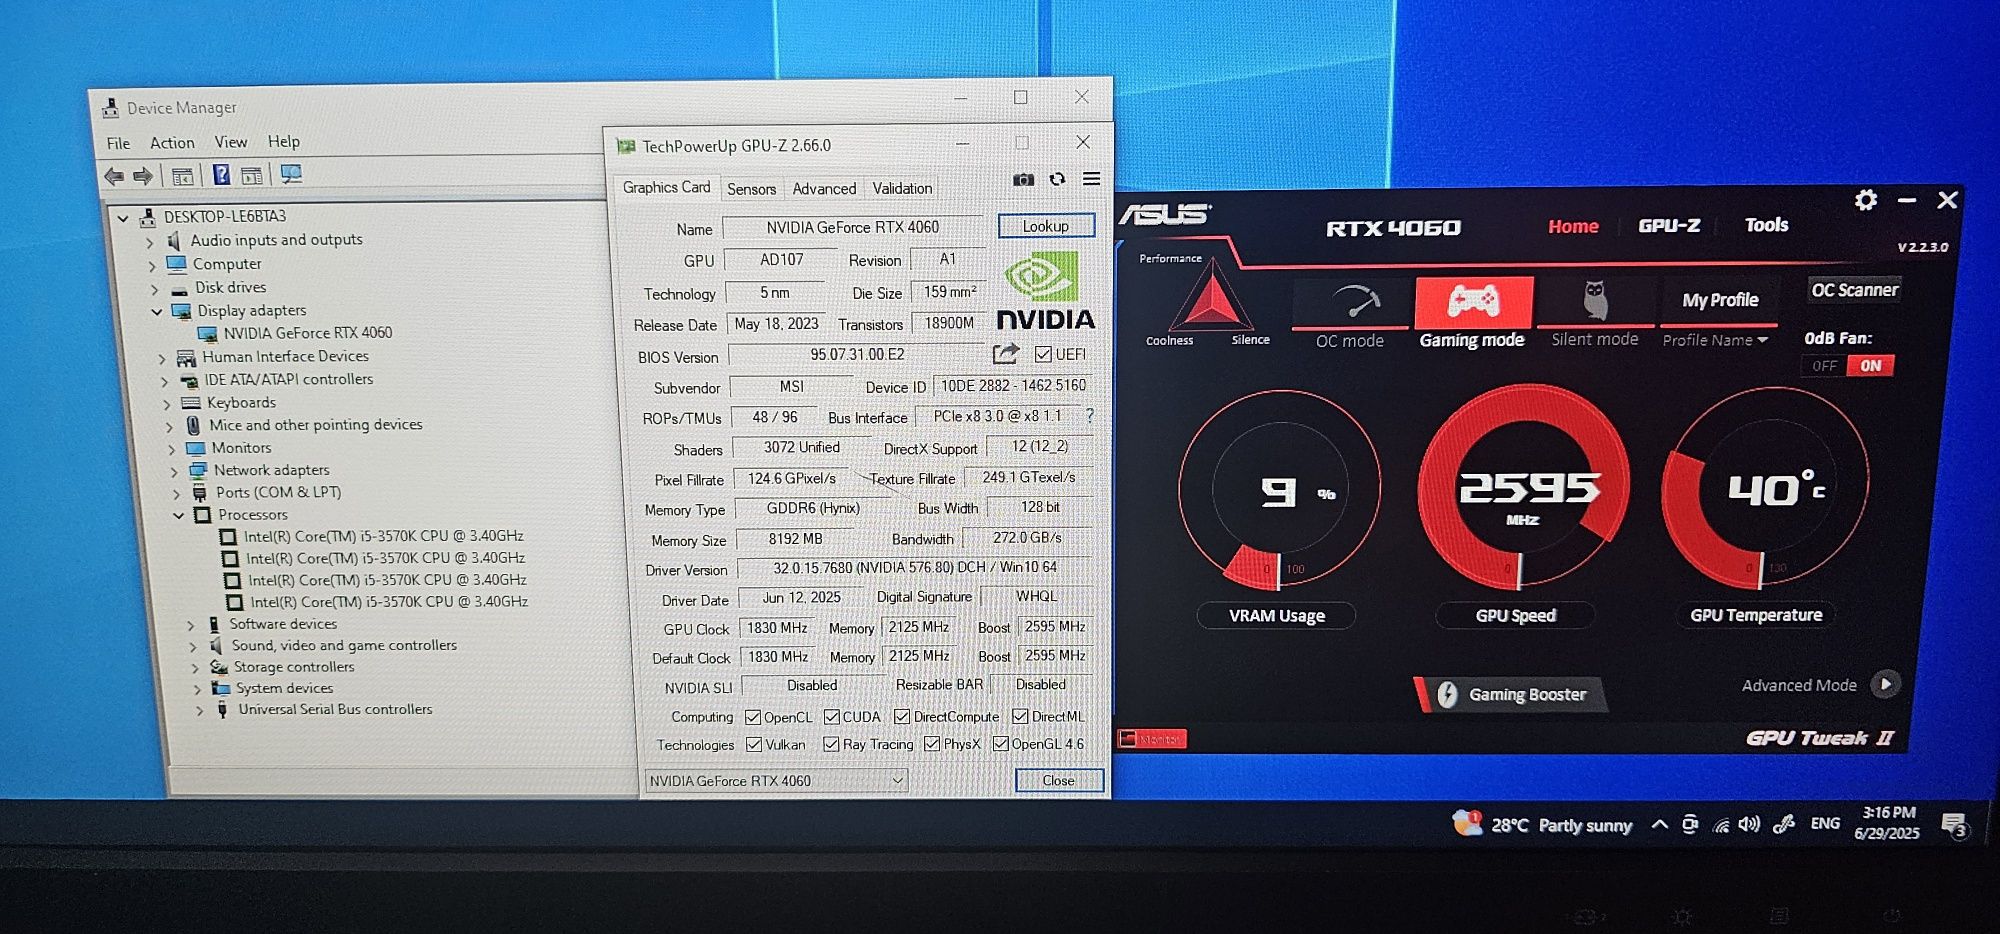Click the VRAM Usage gauge
The width and height of the screenshot is (2000, 934).
[1278, 490]
